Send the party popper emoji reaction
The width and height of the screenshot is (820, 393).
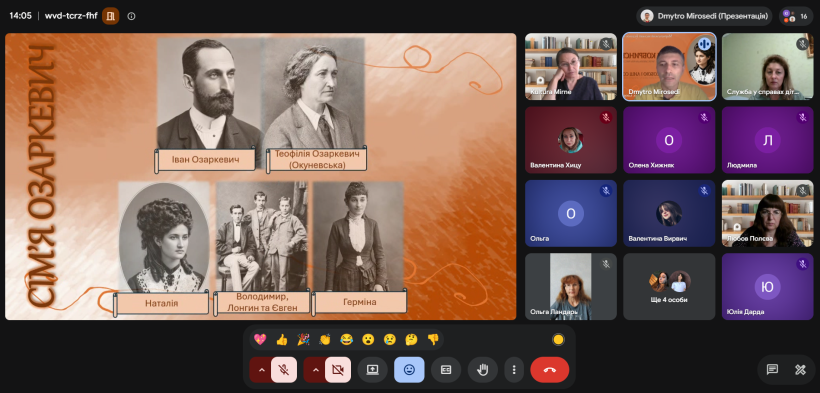pos(303,340)
